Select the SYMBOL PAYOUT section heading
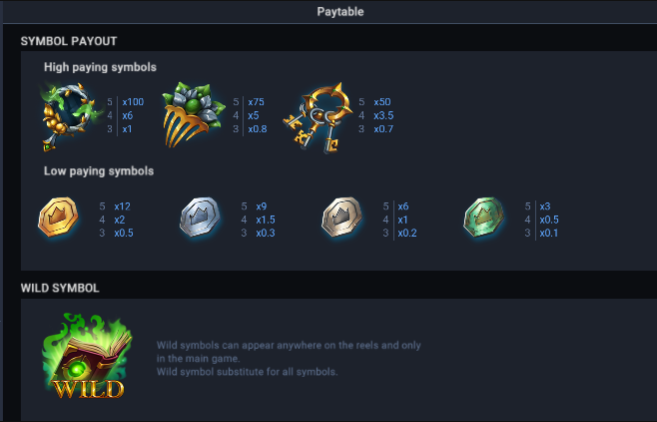 point(69,41)
